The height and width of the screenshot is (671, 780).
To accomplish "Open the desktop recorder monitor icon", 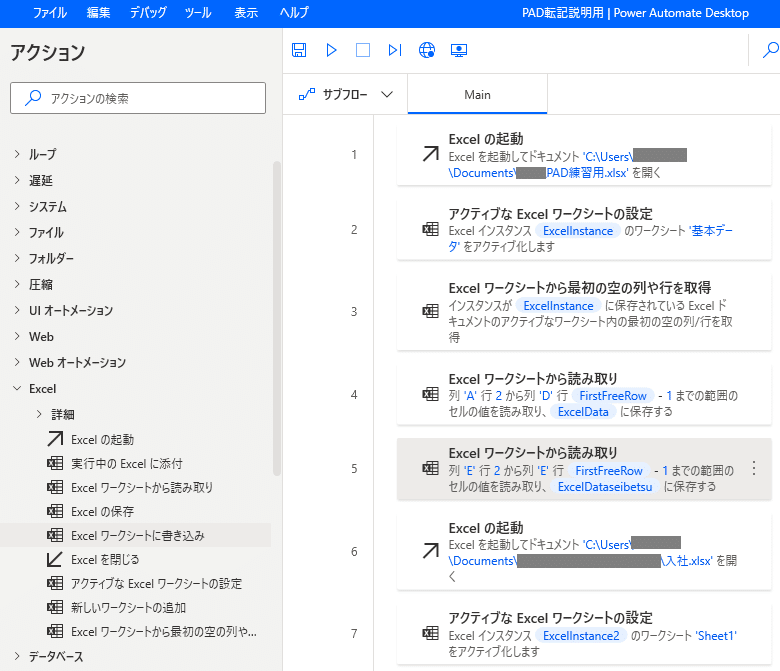I will pos(459,50).
